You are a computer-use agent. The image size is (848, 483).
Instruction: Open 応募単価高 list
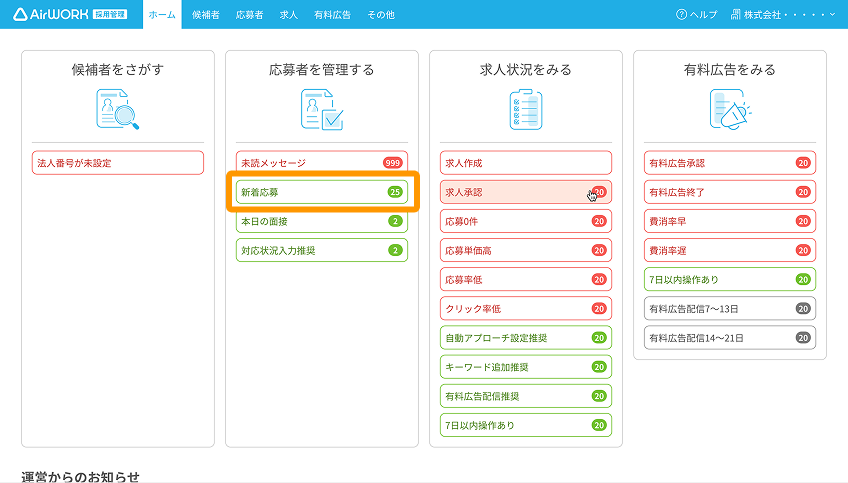pos(526,250)
